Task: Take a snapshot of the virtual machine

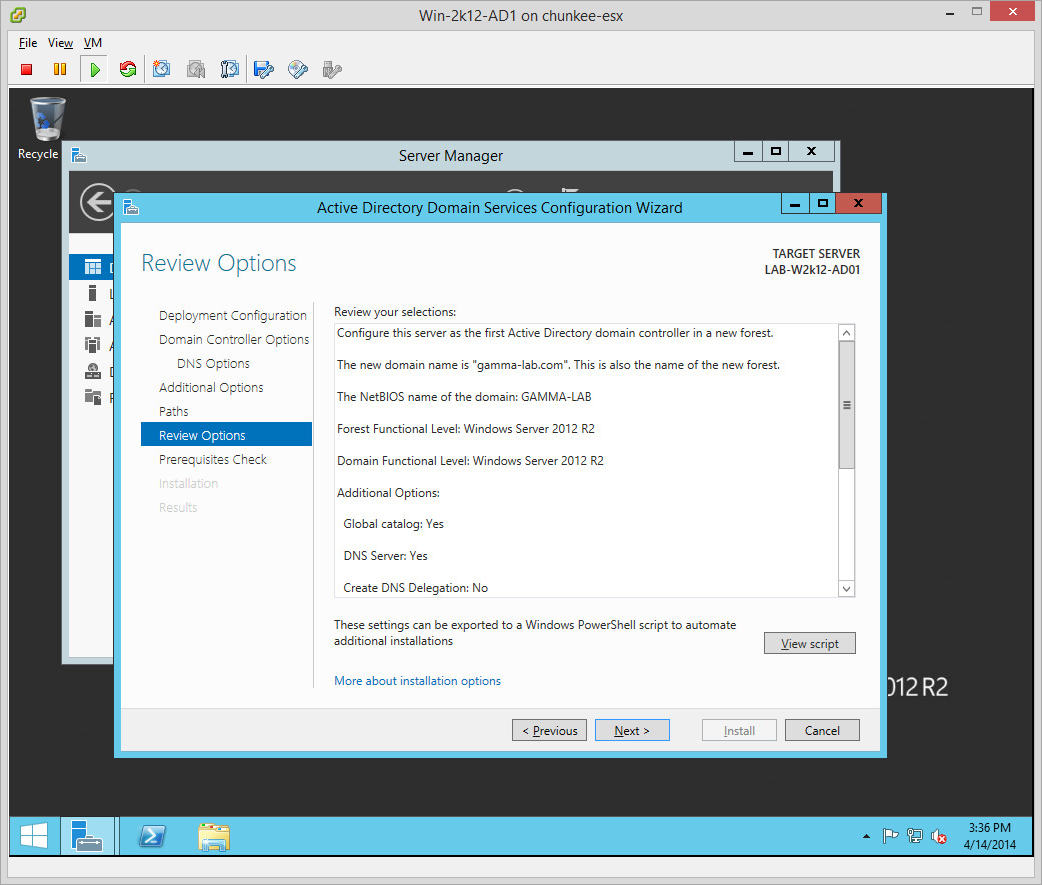Action: 162,69
